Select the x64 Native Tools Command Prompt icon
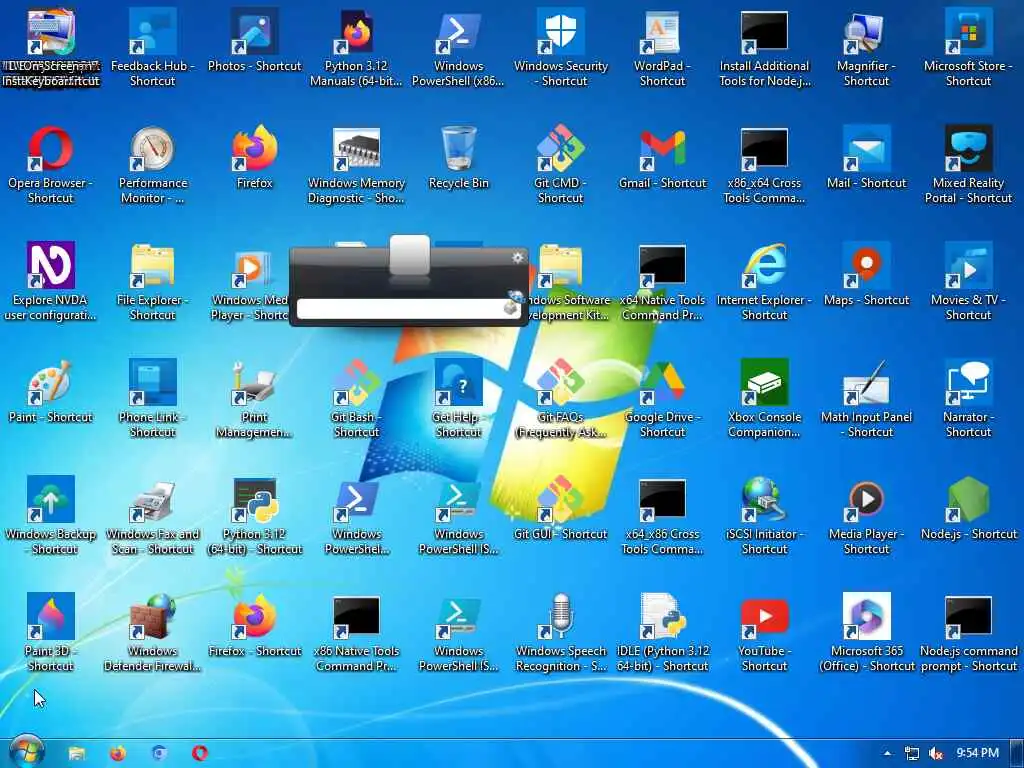 pyautogui.click(x=662, y=281)
